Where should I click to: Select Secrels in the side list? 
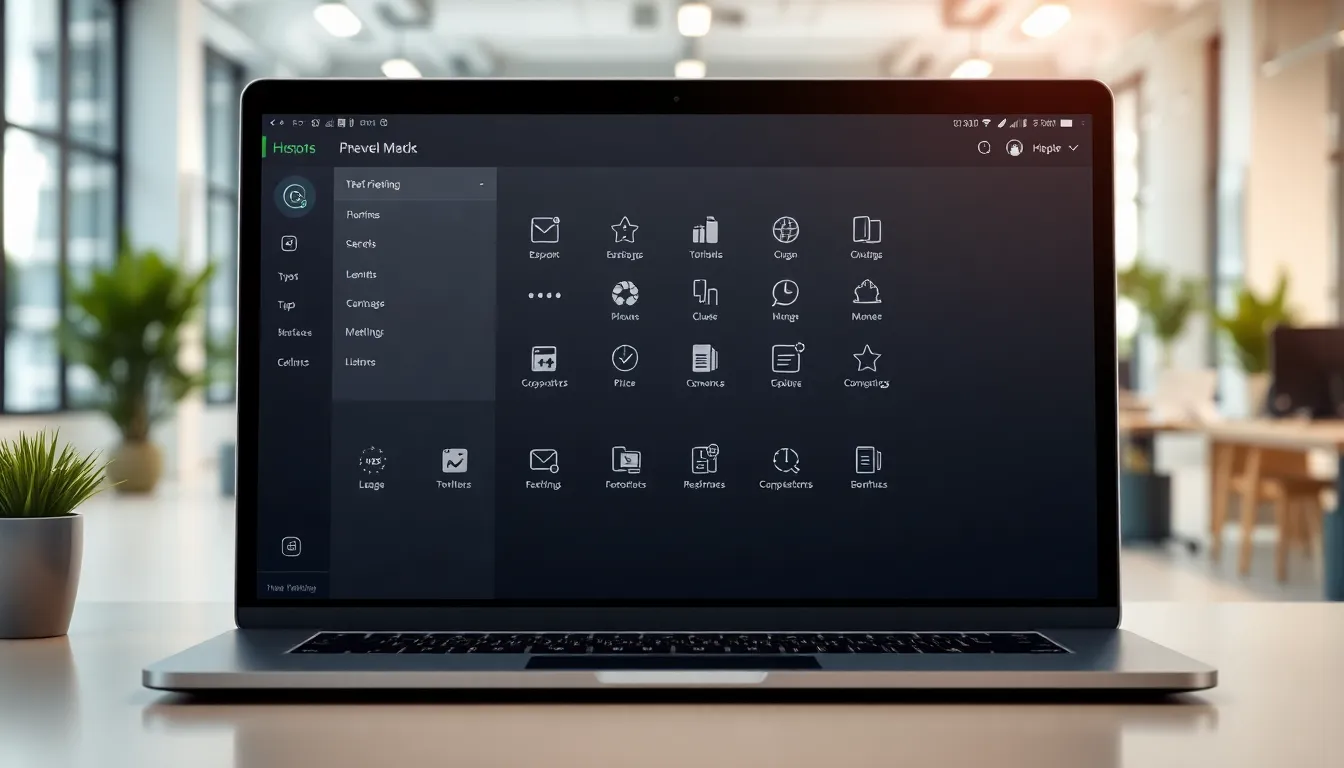point(361,244)
